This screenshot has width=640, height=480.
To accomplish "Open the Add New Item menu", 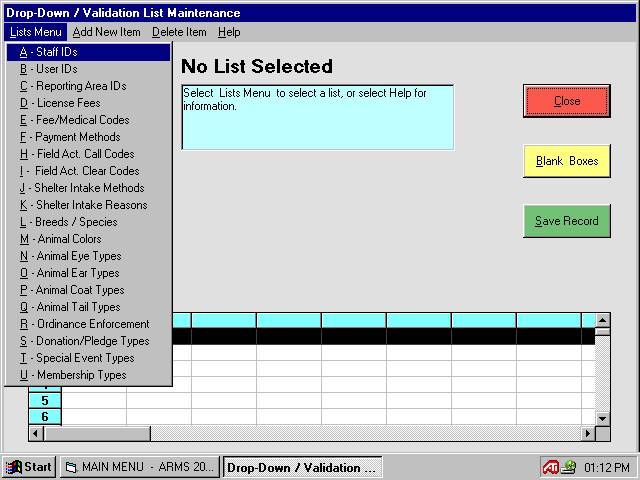I will pos(106,32).
